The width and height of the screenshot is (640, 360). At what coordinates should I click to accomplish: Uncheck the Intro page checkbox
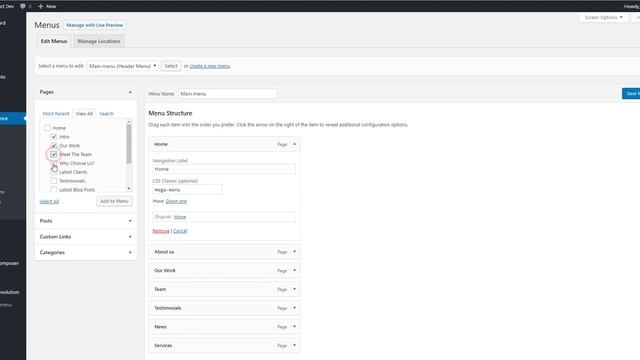(54, 137)
